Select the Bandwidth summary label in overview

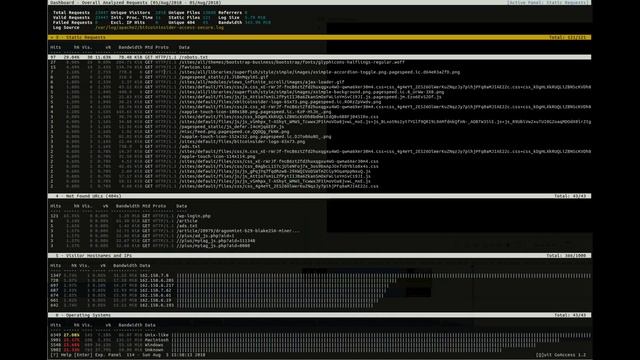click(x=230, y=22)
